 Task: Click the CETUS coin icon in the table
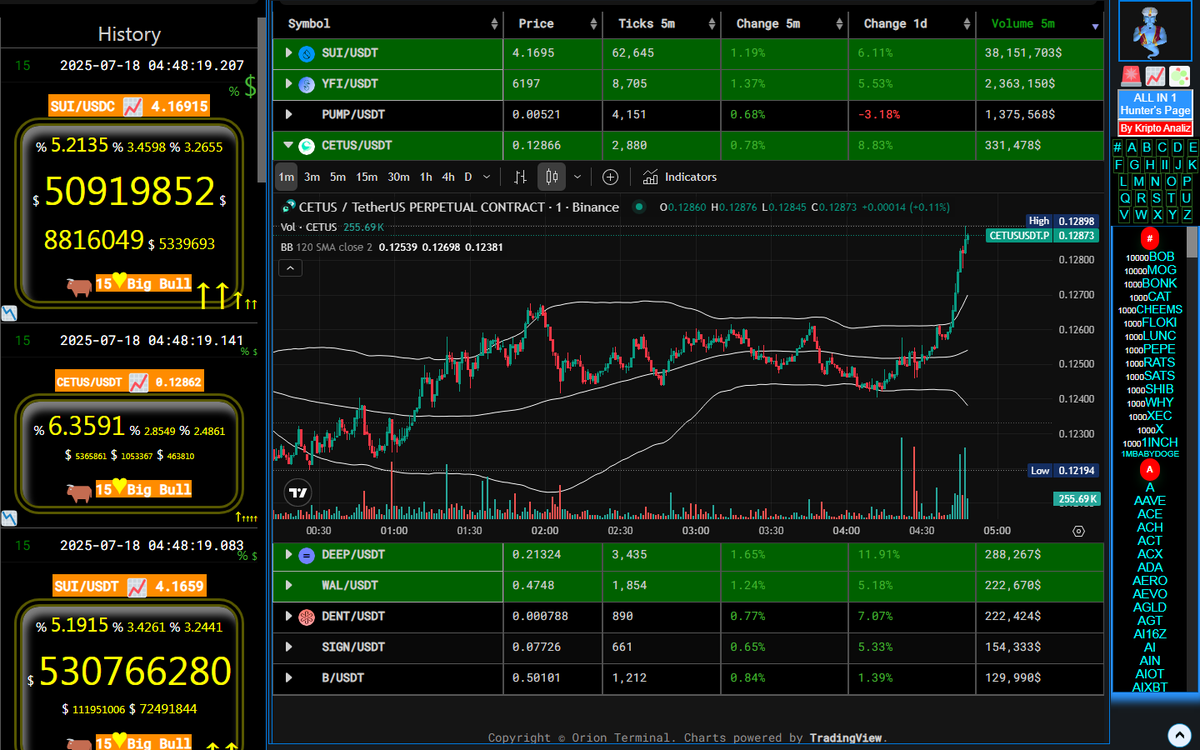pos(307,146)
